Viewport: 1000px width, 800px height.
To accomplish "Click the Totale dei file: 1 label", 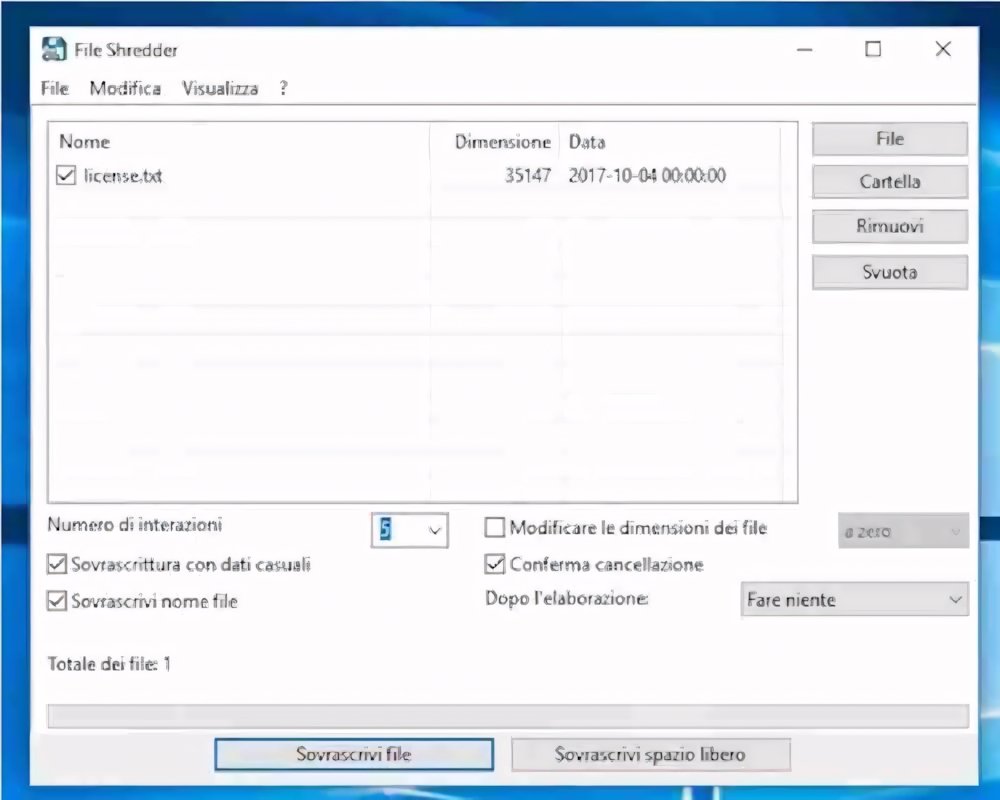I will [109, 664].
